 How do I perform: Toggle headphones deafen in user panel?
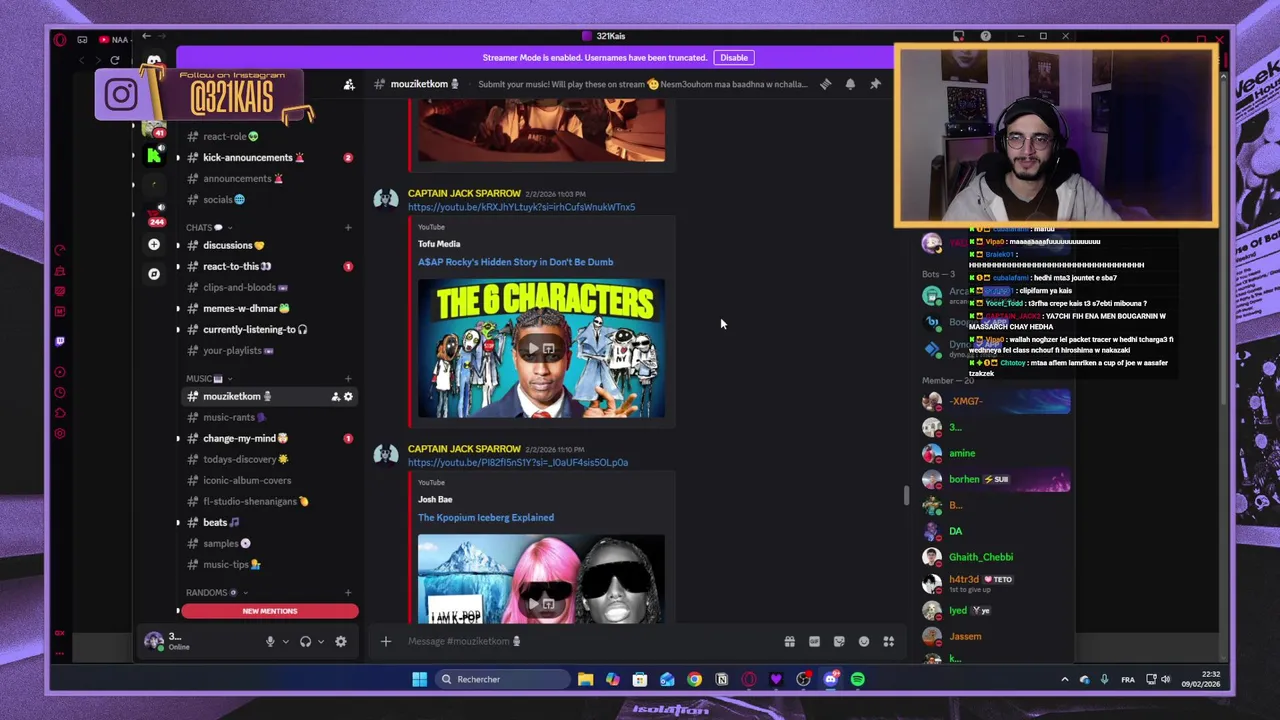[305, 642]
